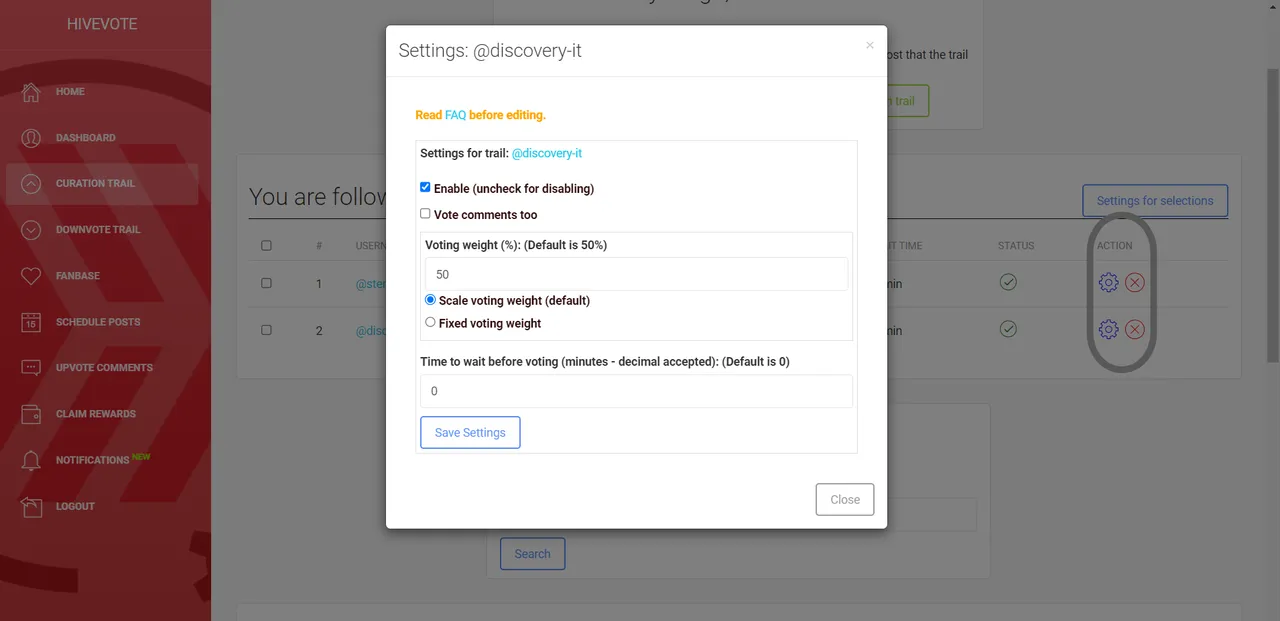This screenshot has height=621, width=1280.
Task: Click the Home icon in sidebar
Action: (31, 92)
